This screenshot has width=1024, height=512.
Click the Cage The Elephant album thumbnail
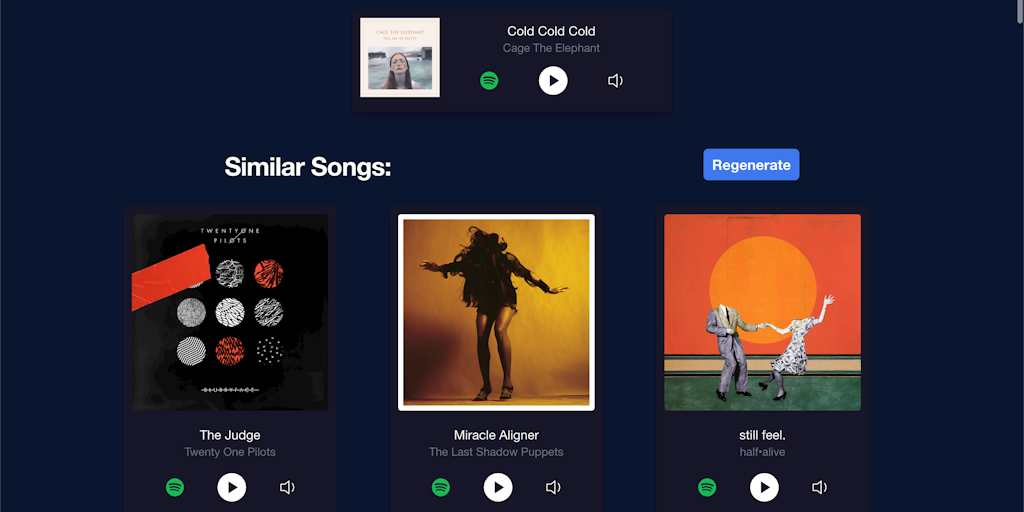[x=400, y=57]
